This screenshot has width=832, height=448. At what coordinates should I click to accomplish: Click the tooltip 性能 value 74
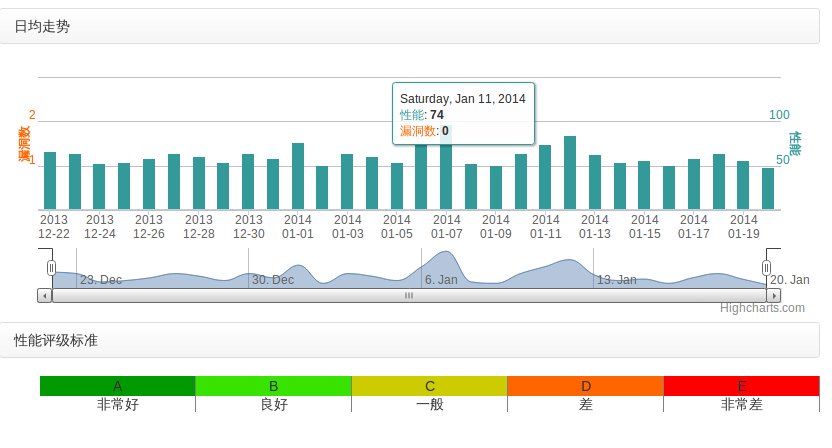click(x=437, y=115)
